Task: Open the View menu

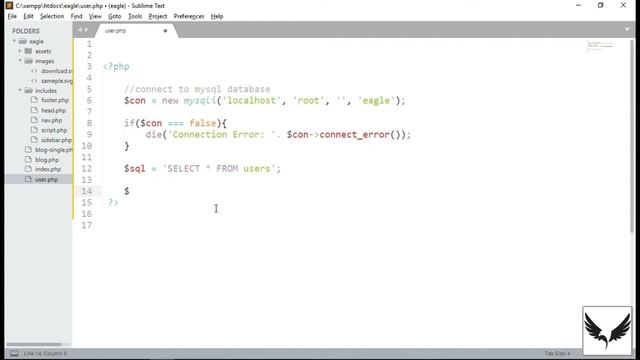Action: tap(95, 16)
